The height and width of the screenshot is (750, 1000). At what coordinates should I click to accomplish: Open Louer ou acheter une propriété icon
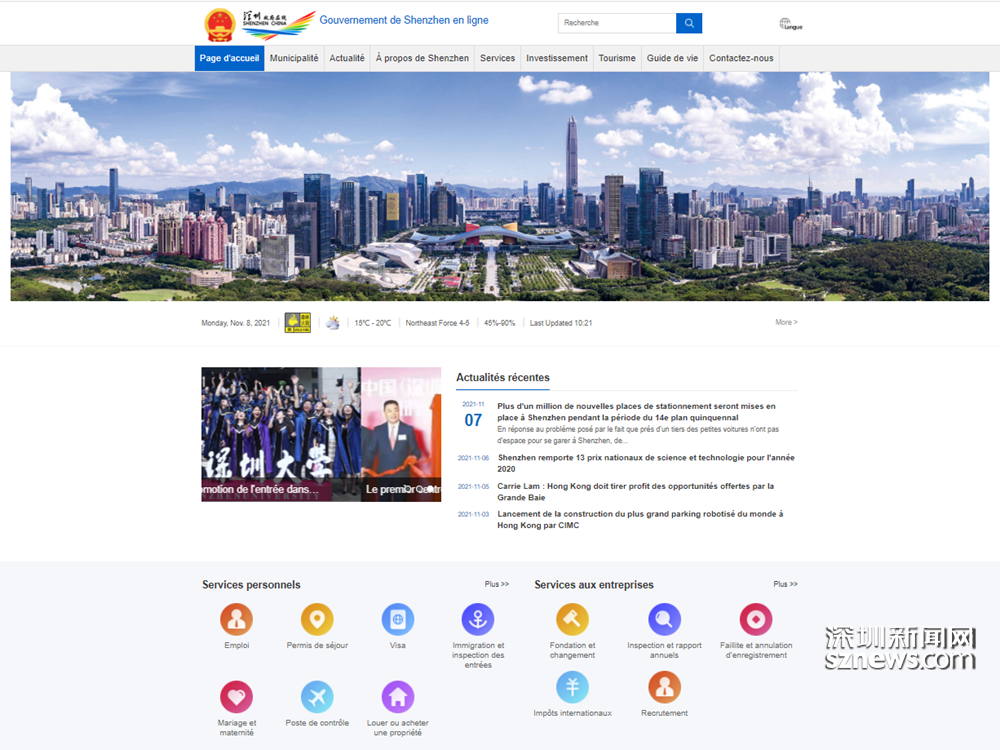pos(398,696)
